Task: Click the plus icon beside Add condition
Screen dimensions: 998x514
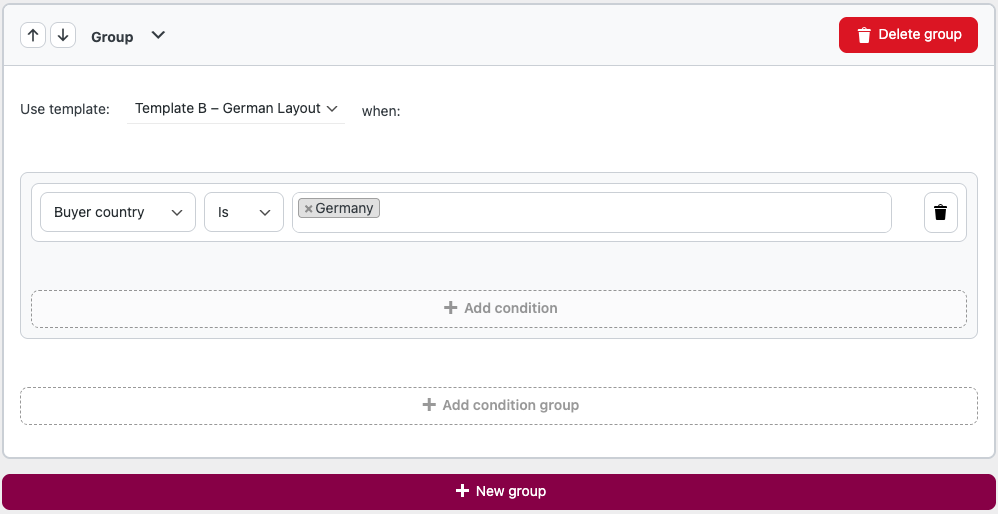Action: [450, 308]
